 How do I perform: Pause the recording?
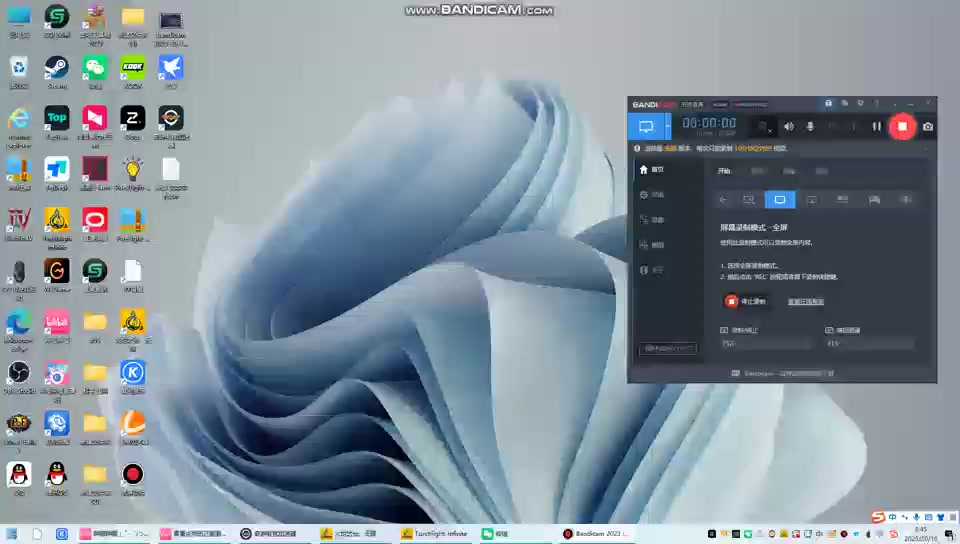(876, 126)
